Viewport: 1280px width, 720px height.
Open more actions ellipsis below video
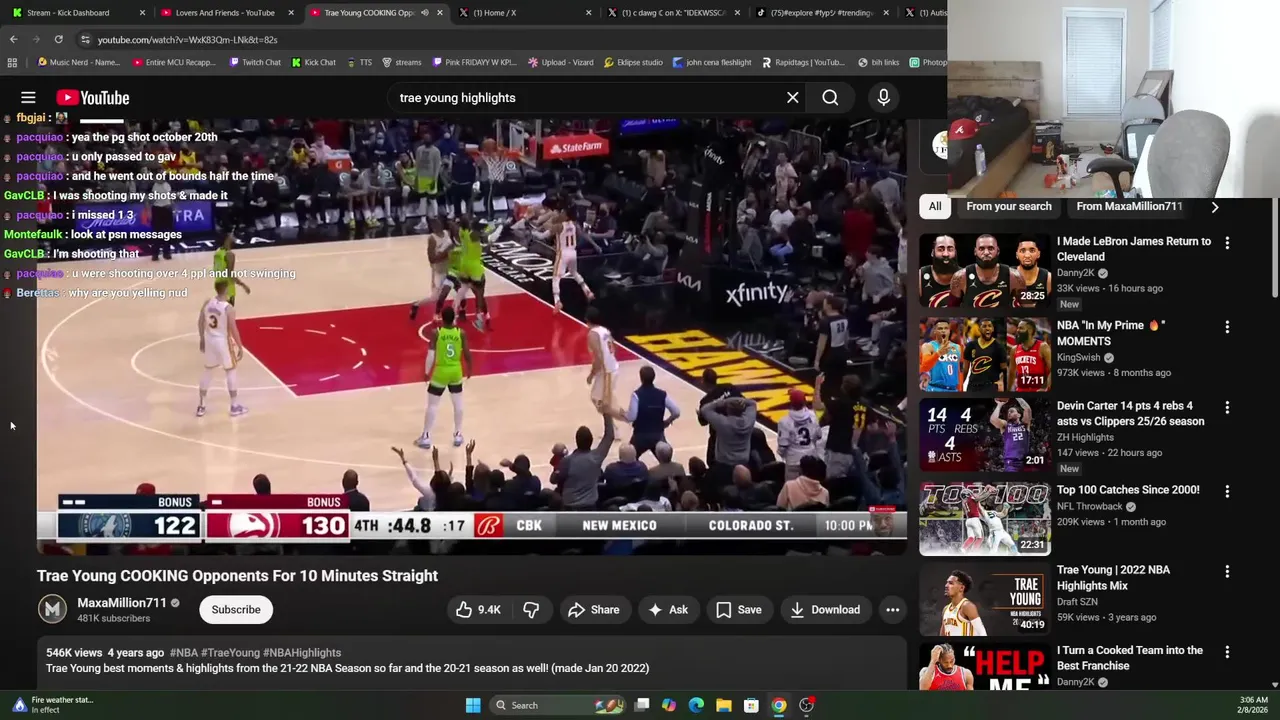click(892, 610)
